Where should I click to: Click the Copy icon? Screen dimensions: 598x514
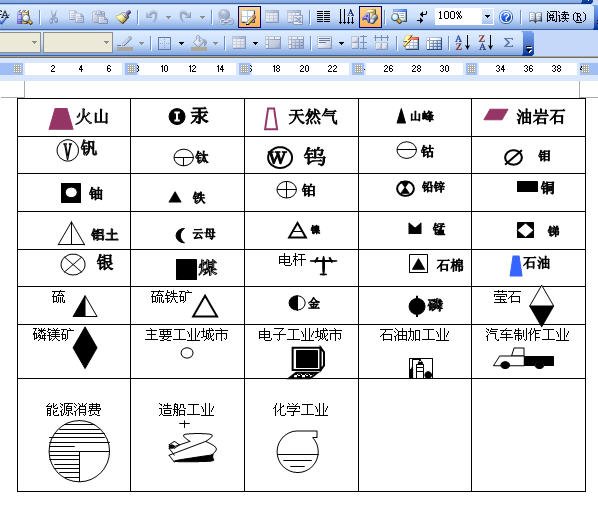(x=76, y=17)
